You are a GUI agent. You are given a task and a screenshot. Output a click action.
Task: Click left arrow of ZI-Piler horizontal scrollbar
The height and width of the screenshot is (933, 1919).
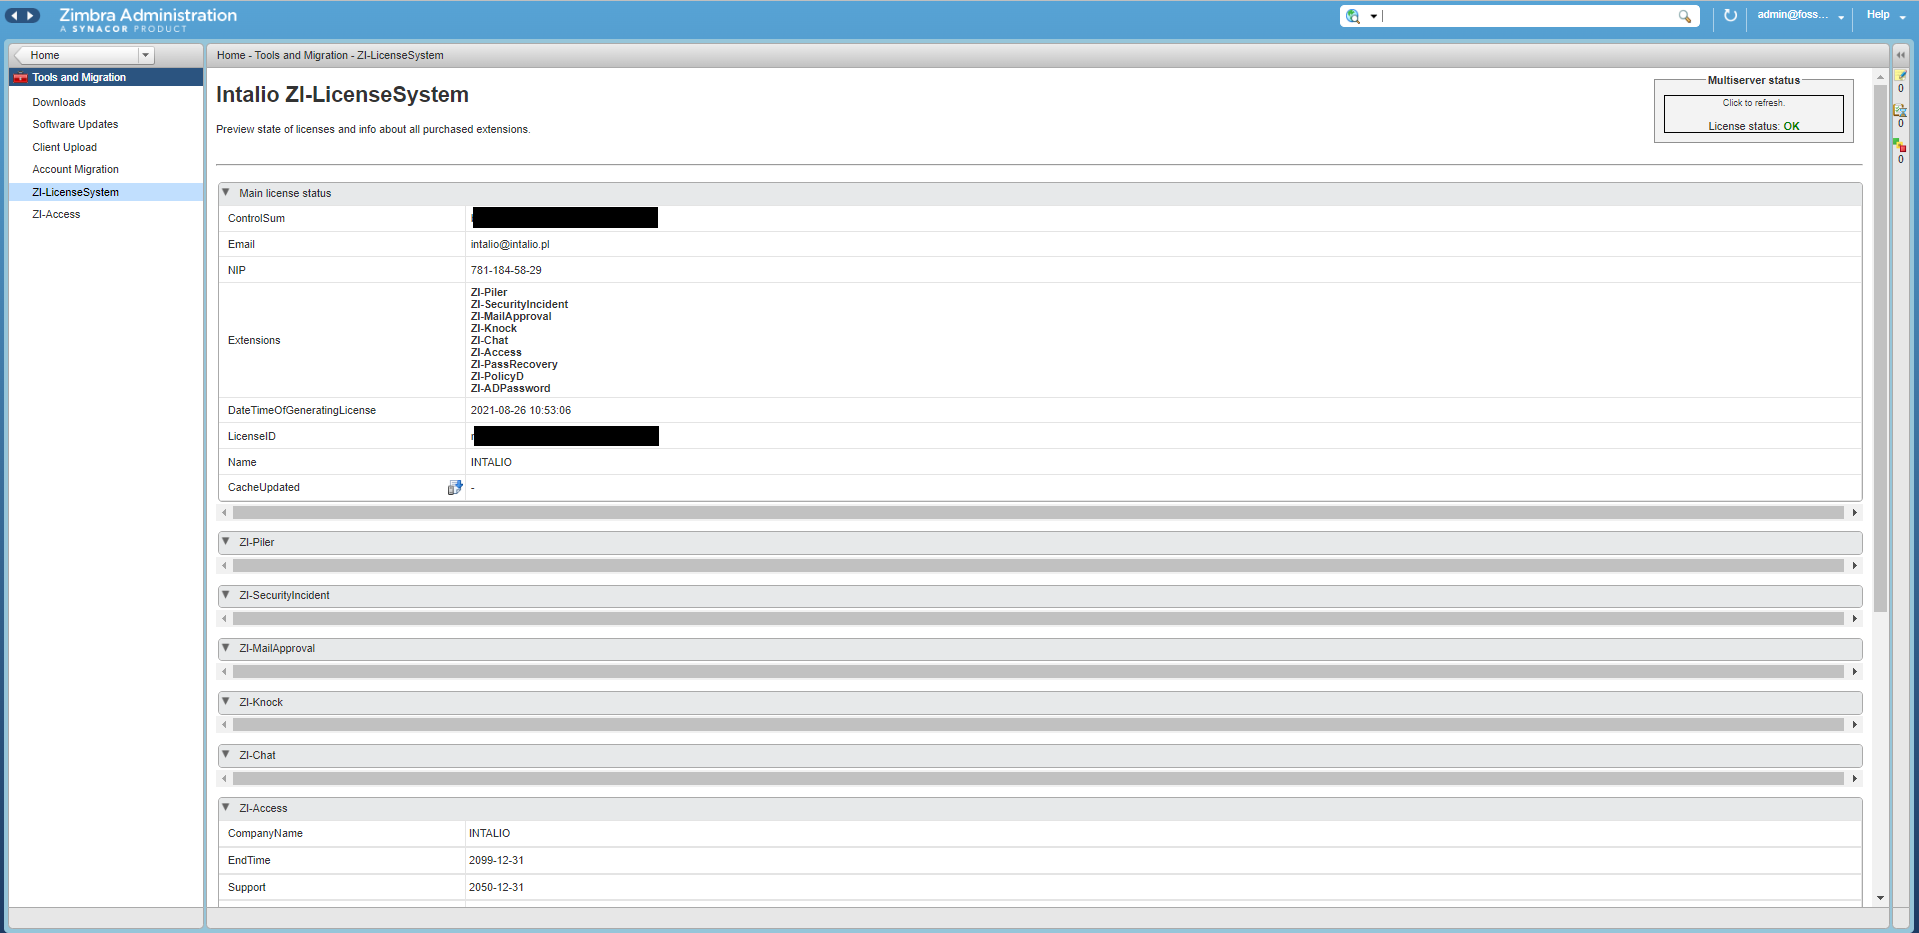224,565
